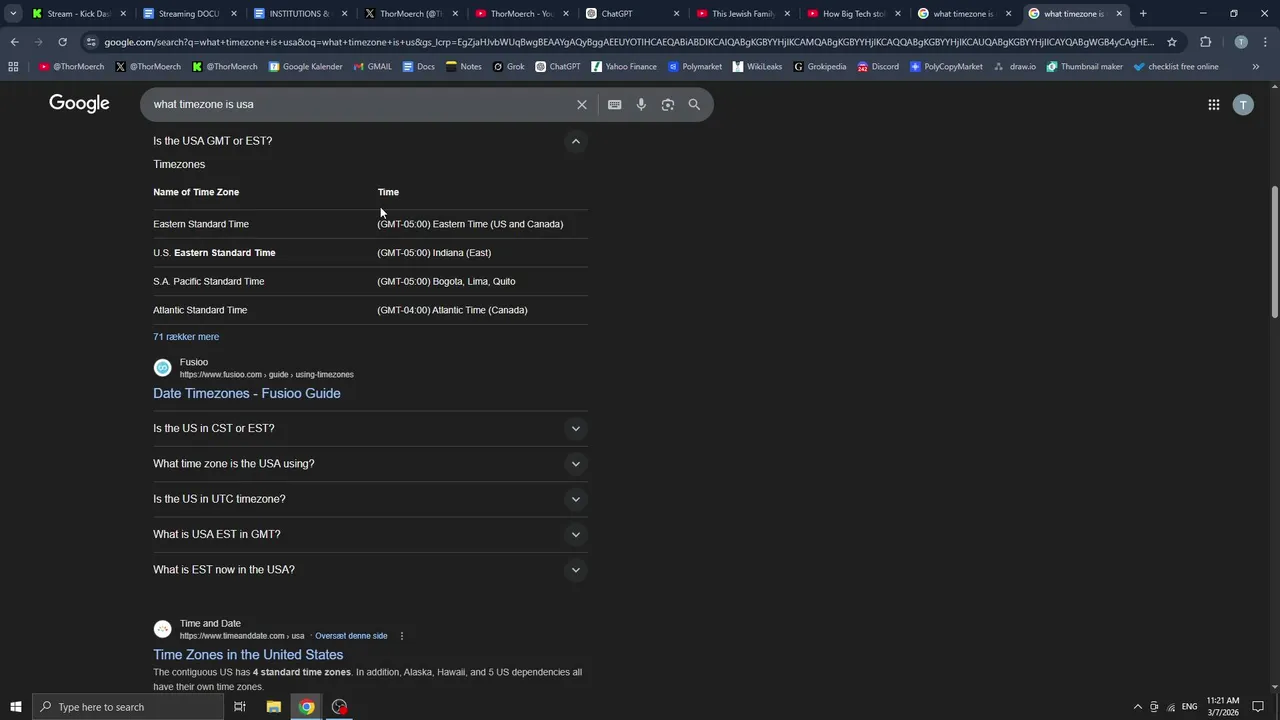Open Chrome profile icon in toolbar
Screen dimensions: 1280x720
pyautogui.click(x=1241, y=42)
